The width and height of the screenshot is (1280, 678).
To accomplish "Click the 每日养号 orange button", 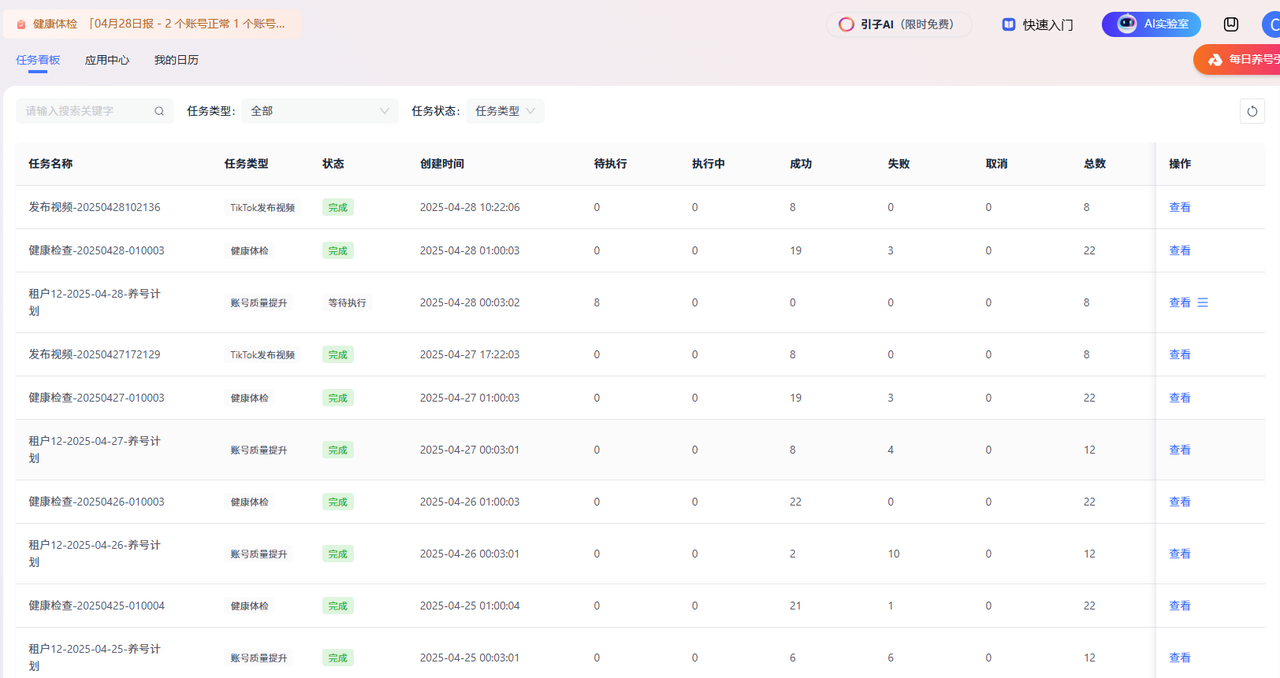I will (1237, 60).
